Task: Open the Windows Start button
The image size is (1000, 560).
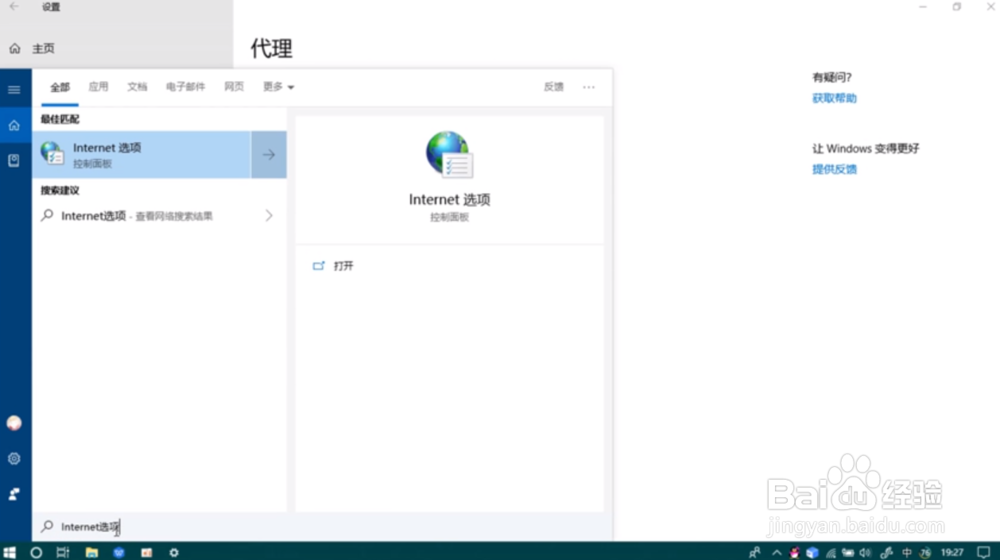Action: coord(9,552)
